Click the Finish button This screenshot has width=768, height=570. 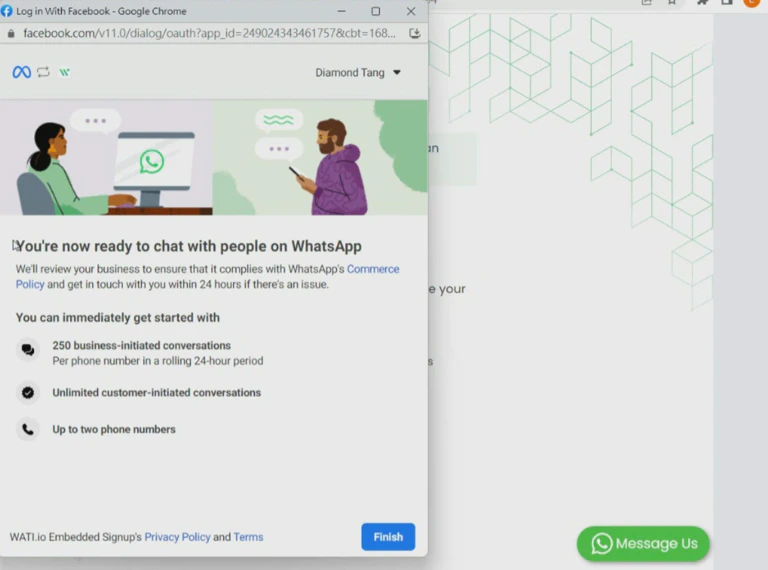pos(388,537)
